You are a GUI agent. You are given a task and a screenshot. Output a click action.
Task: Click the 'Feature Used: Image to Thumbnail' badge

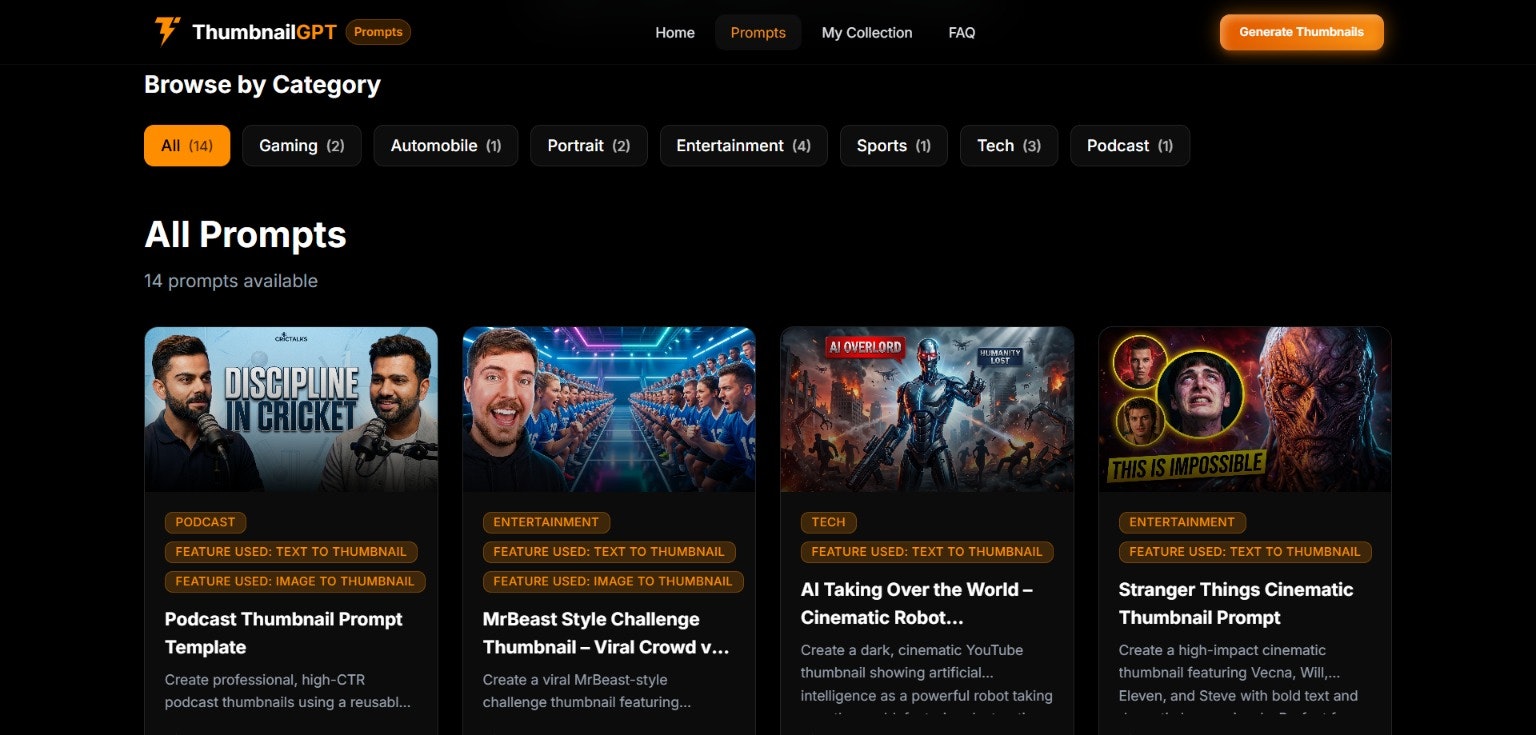point(294,581)
